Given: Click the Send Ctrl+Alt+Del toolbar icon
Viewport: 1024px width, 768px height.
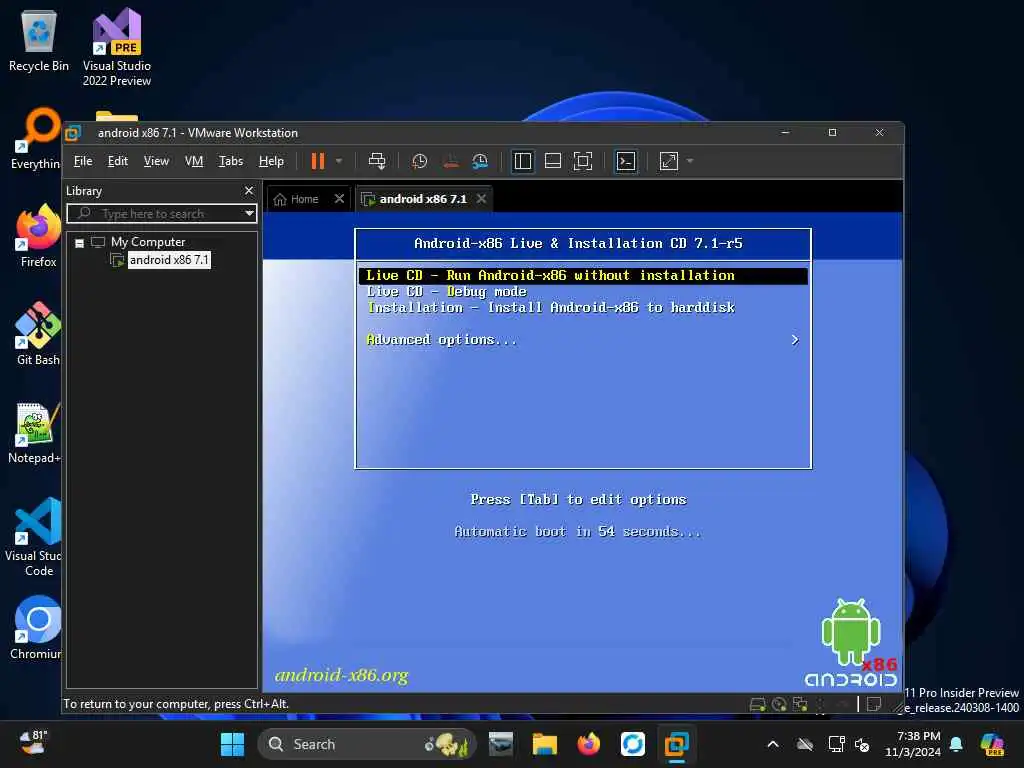Looking at the screenshot, I should tap(377, 161).
